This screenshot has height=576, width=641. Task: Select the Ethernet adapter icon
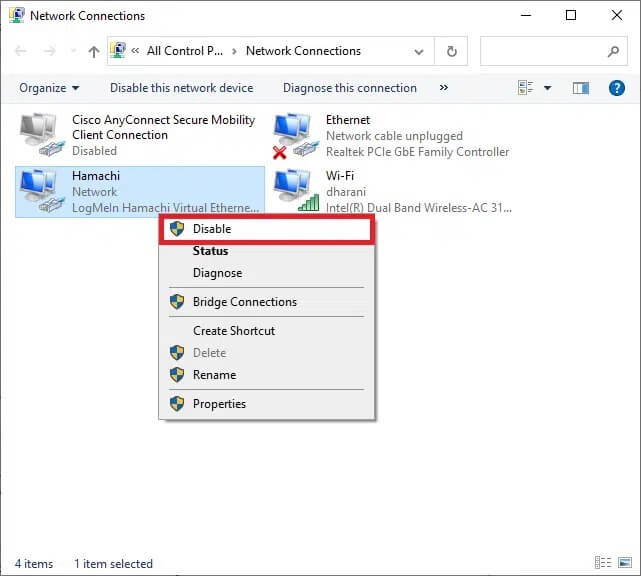[296, 136]
